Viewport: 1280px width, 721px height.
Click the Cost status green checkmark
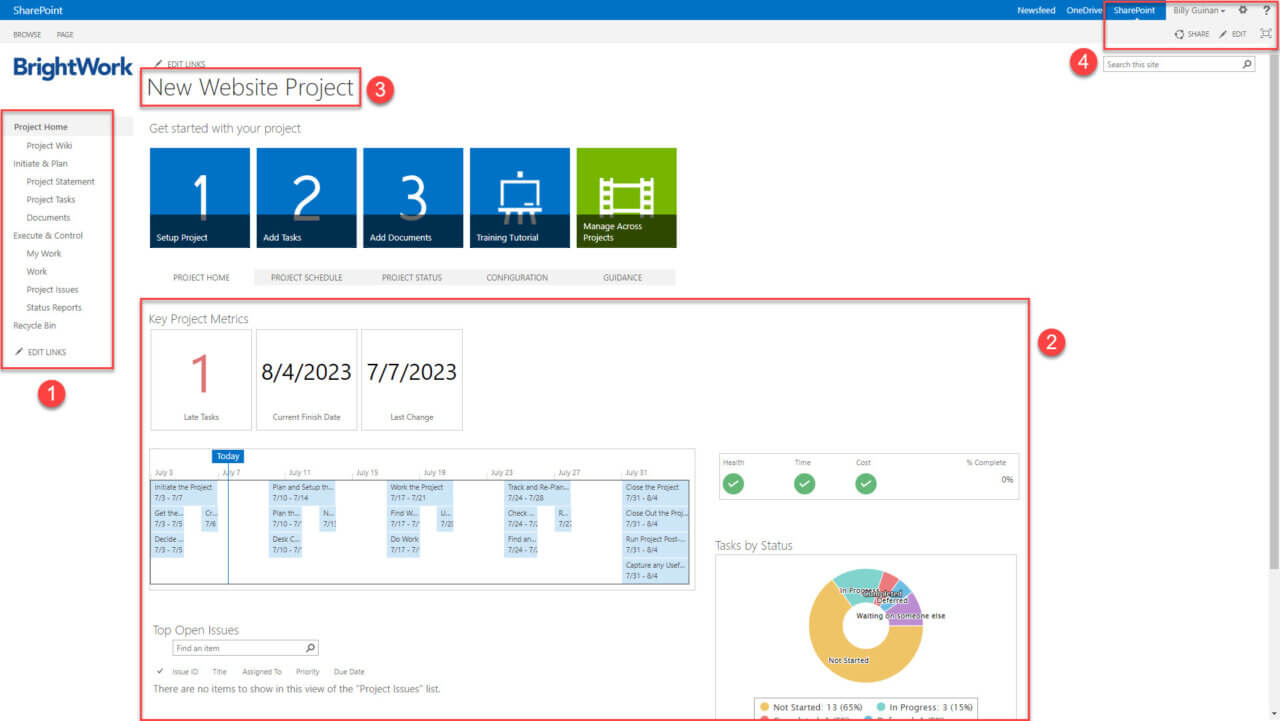click(865, 483)
